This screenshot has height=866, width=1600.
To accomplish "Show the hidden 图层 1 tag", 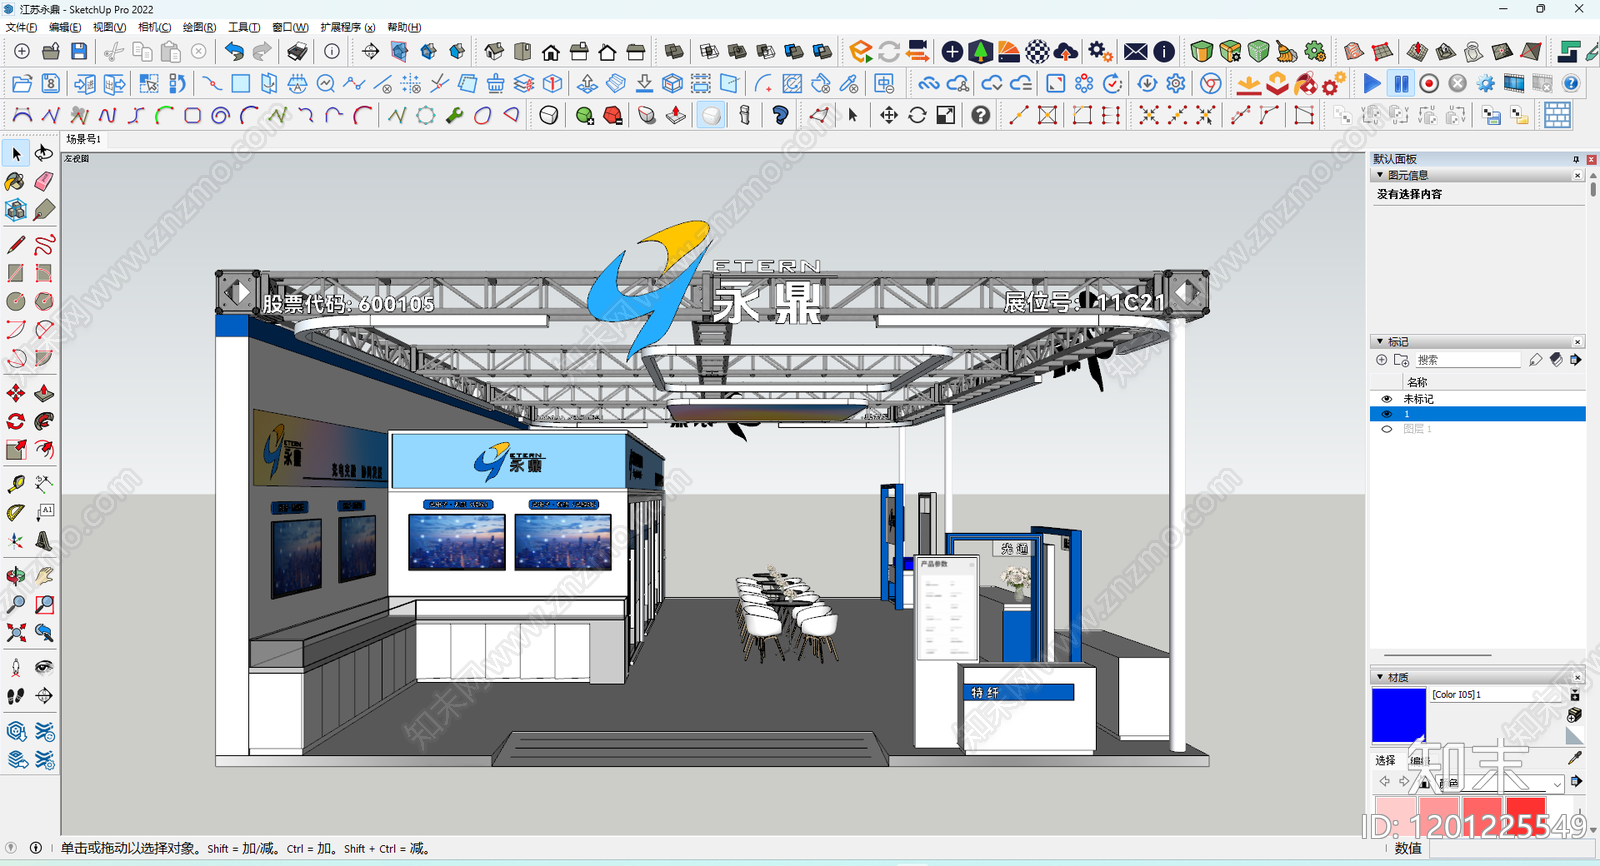I will (1386, 429).
